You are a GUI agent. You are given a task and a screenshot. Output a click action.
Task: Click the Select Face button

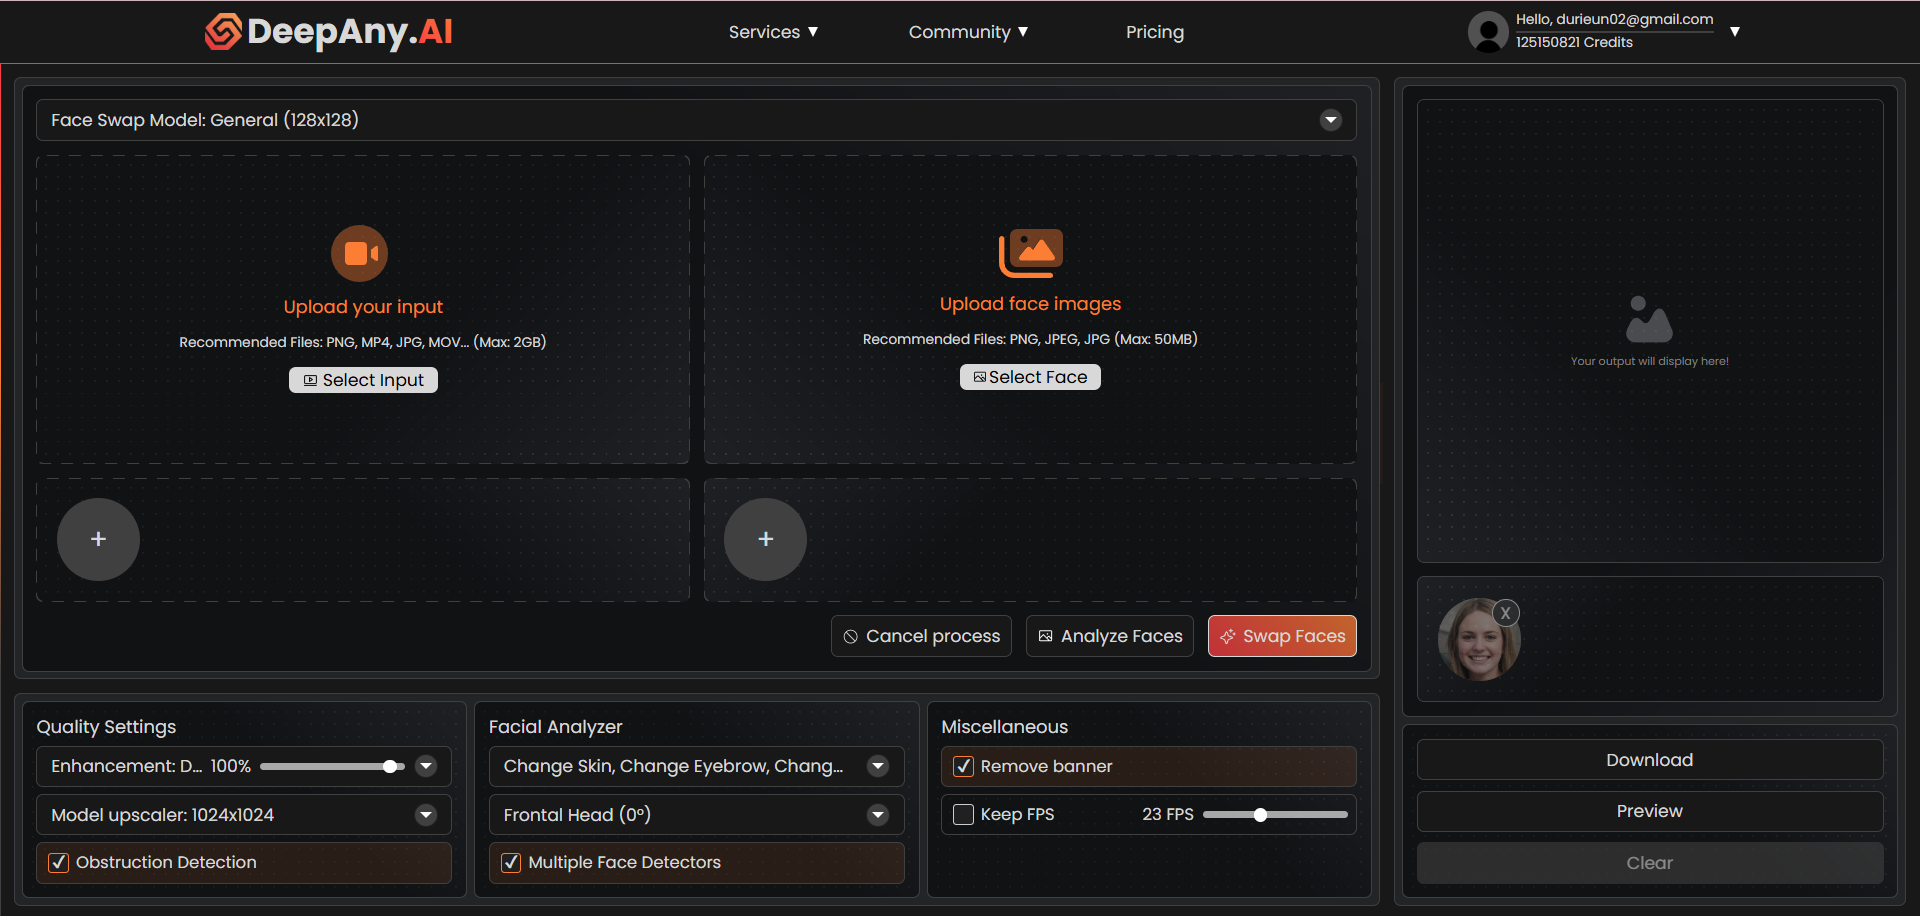tap(1030, 377)
